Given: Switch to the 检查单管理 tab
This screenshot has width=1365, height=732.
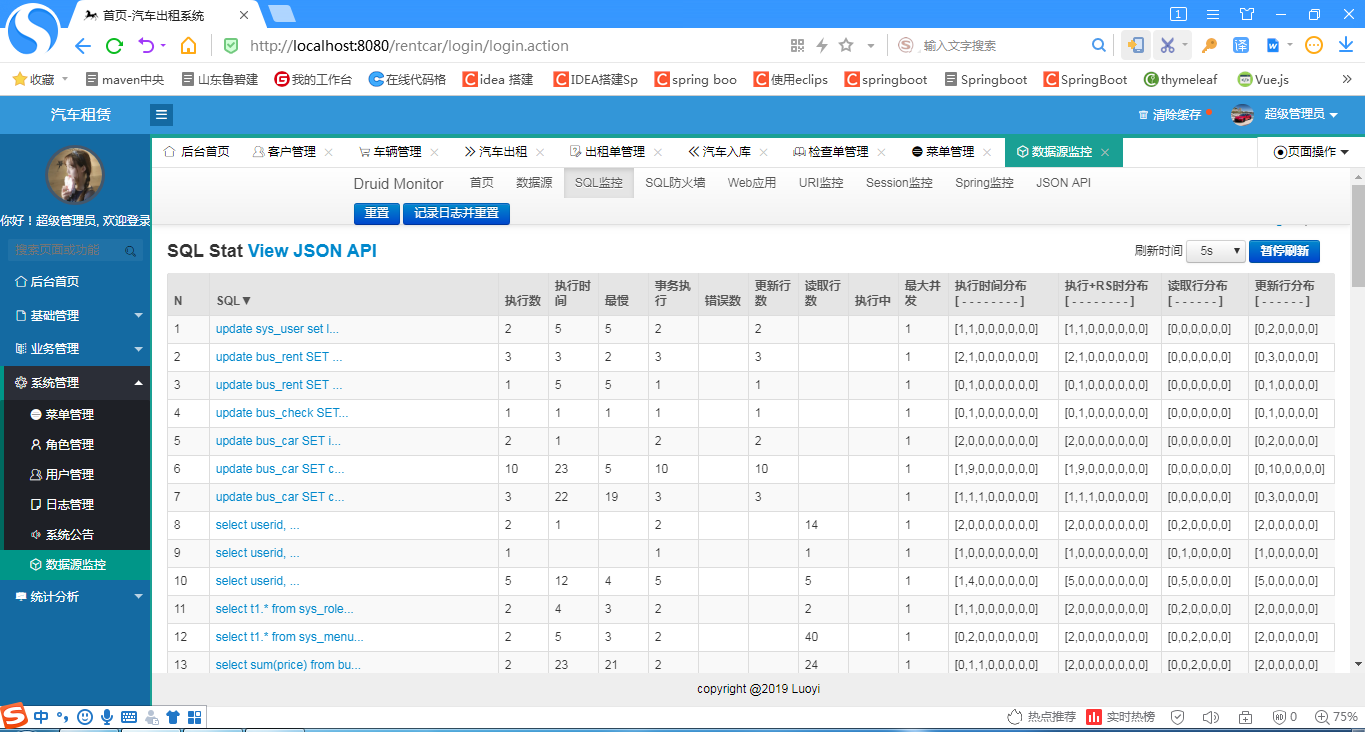Looking at the screenshot, I should pos(830,152).
